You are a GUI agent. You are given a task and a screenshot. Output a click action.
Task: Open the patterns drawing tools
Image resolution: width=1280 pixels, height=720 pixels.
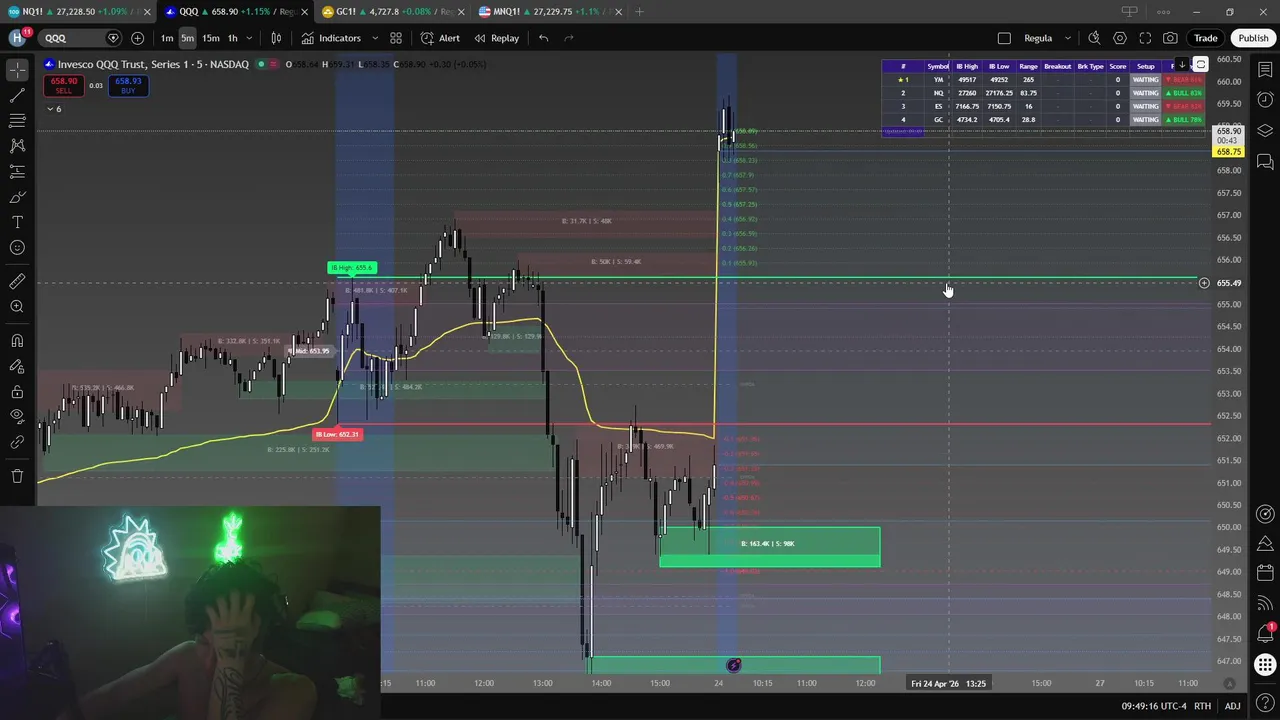[17, 146]
